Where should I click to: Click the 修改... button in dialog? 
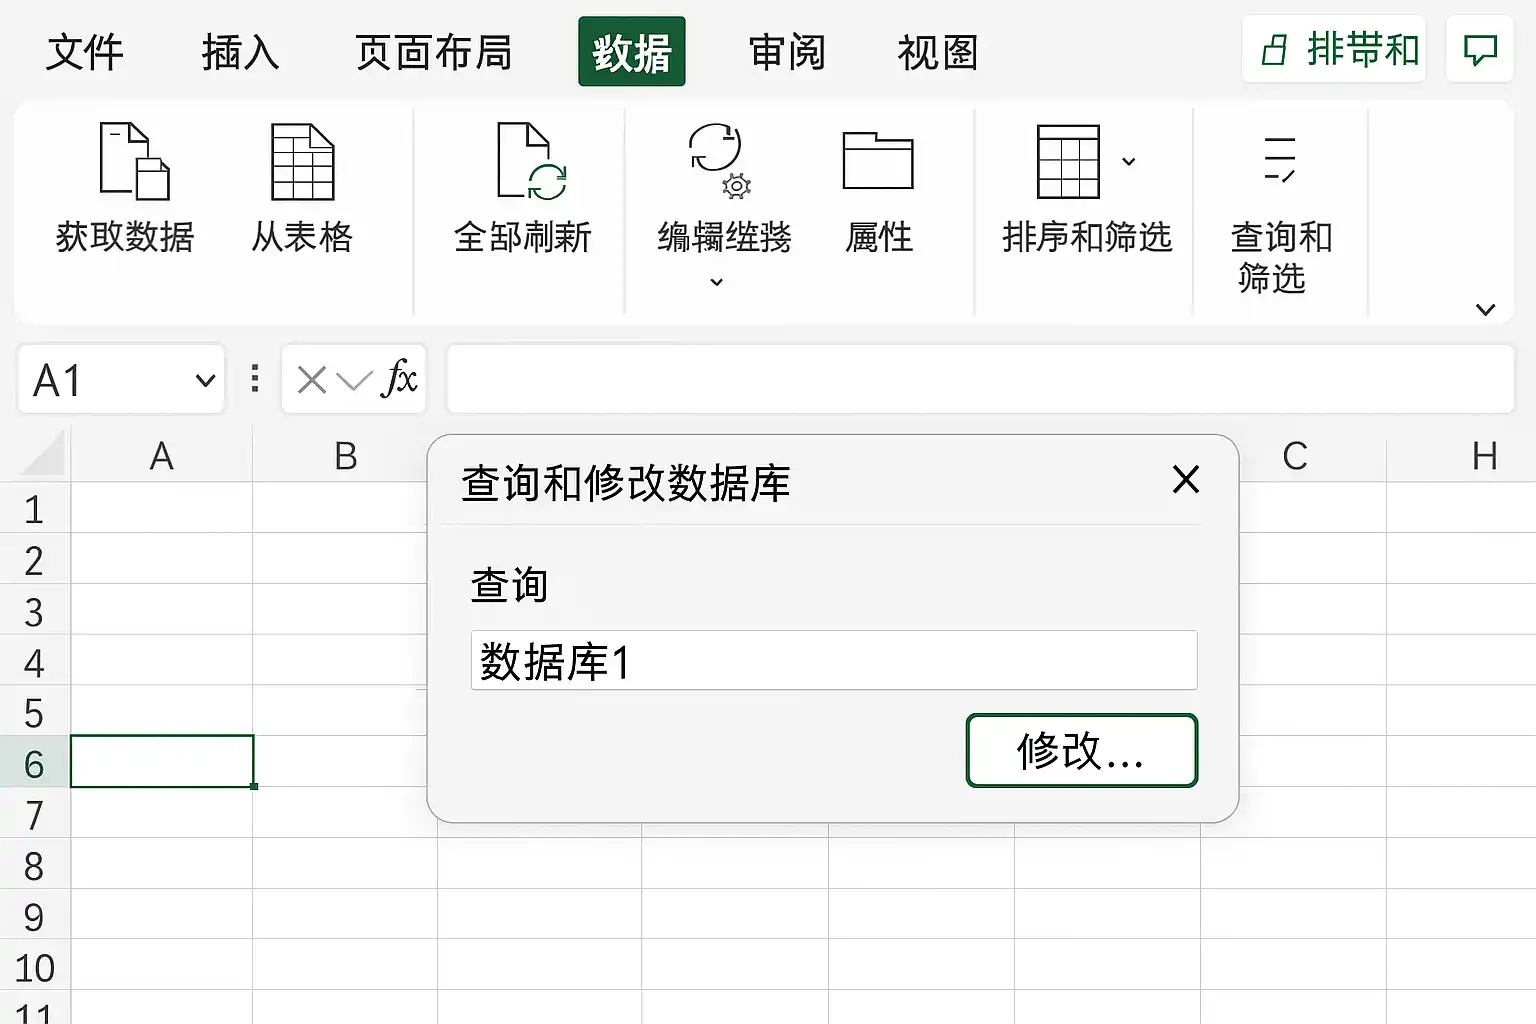tap(1082, 750)
